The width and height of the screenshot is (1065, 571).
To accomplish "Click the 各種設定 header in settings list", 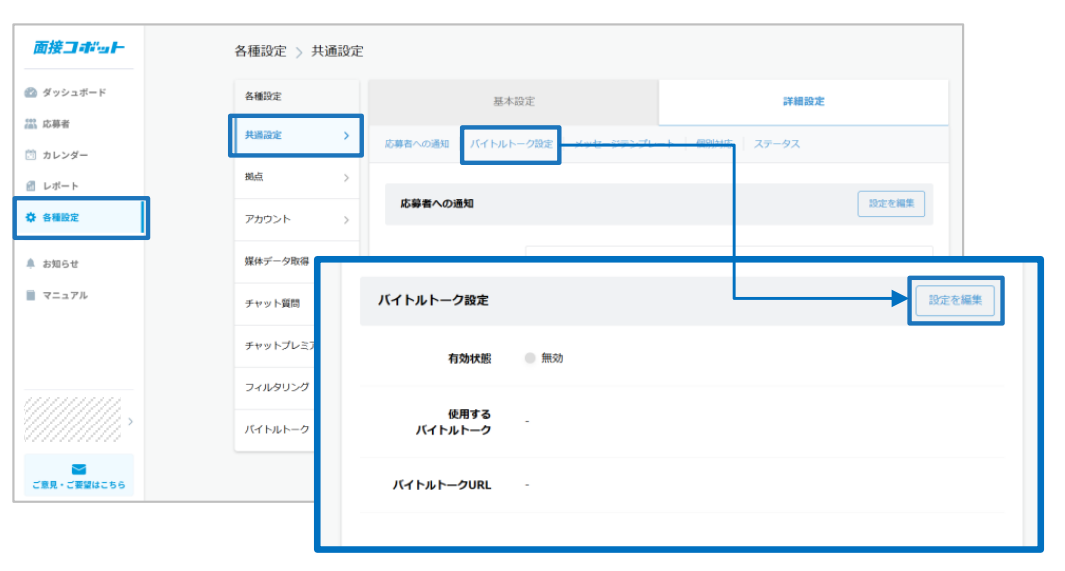I will (264, 96).
